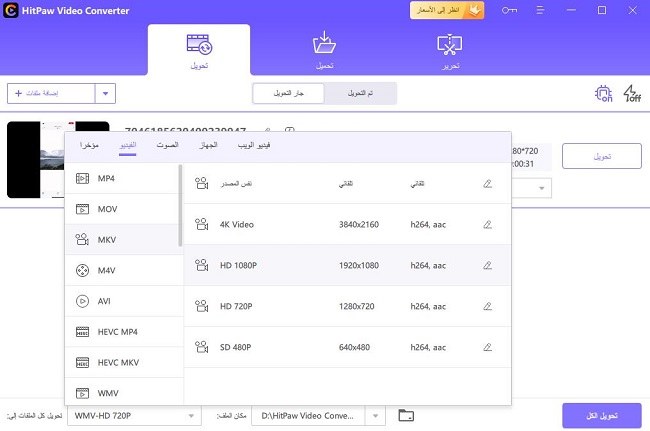Click the MKV camera icon

coord(82,240)
